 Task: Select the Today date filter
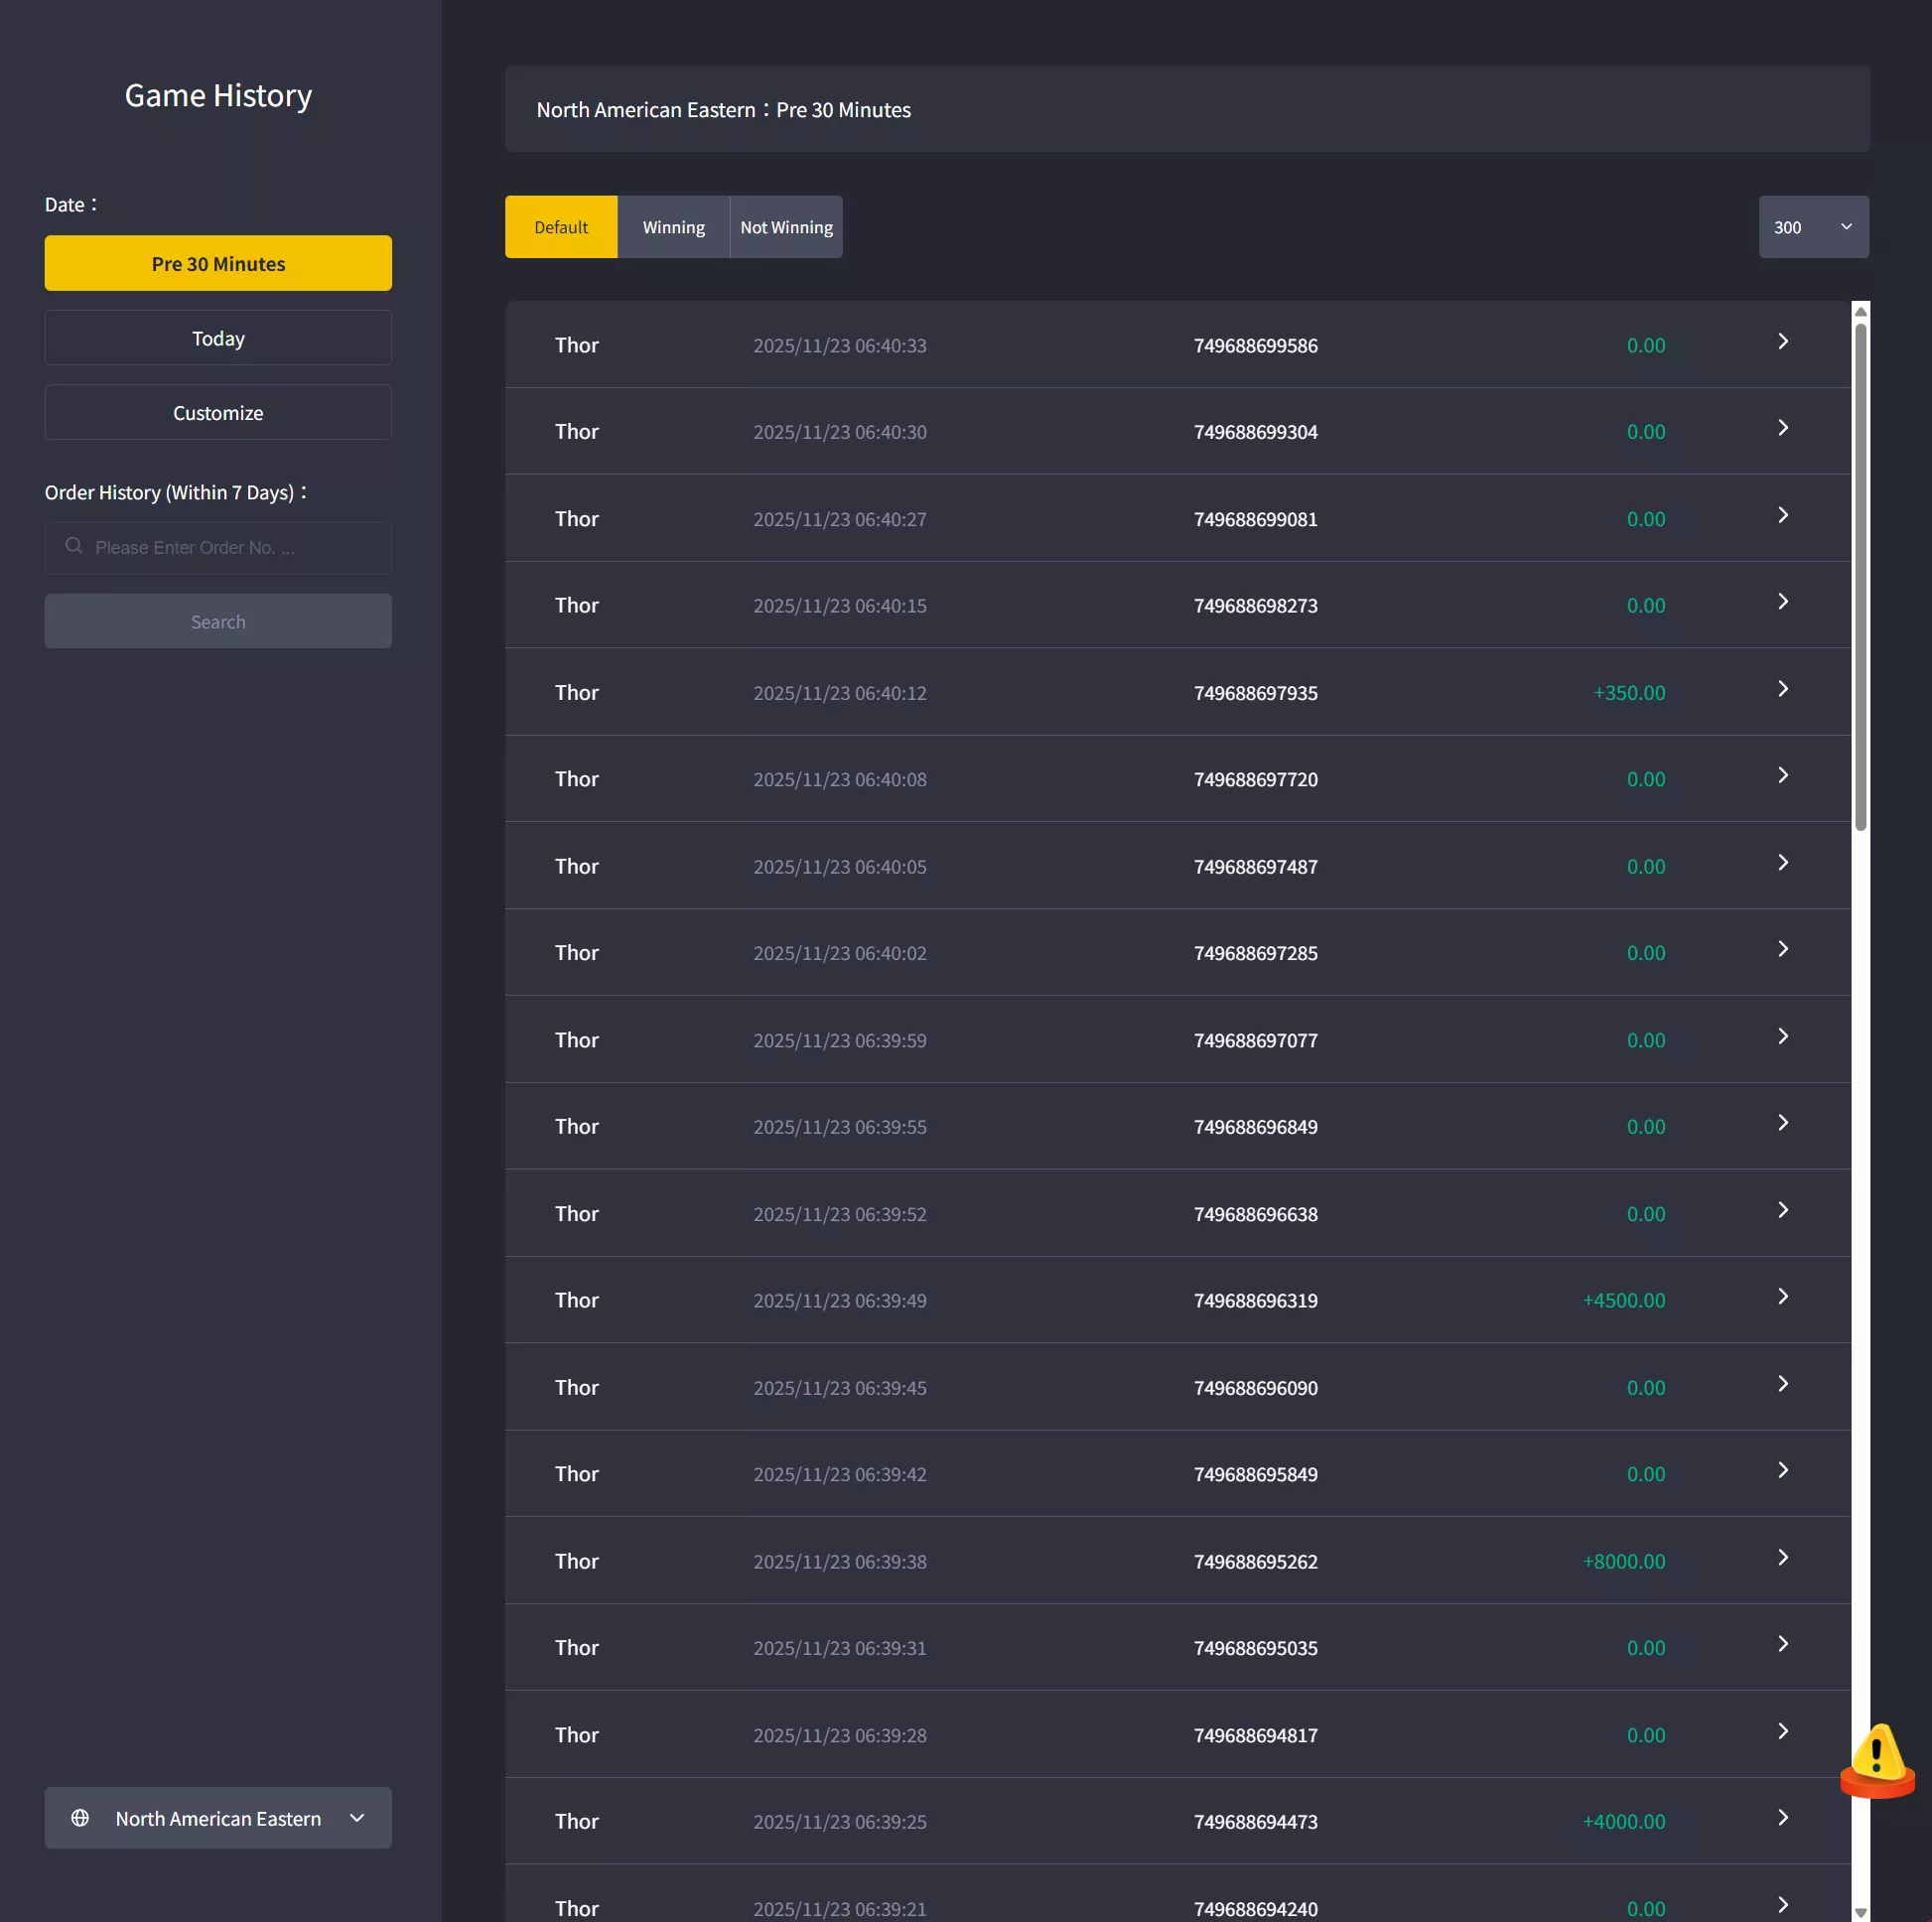tap(218, 338)
